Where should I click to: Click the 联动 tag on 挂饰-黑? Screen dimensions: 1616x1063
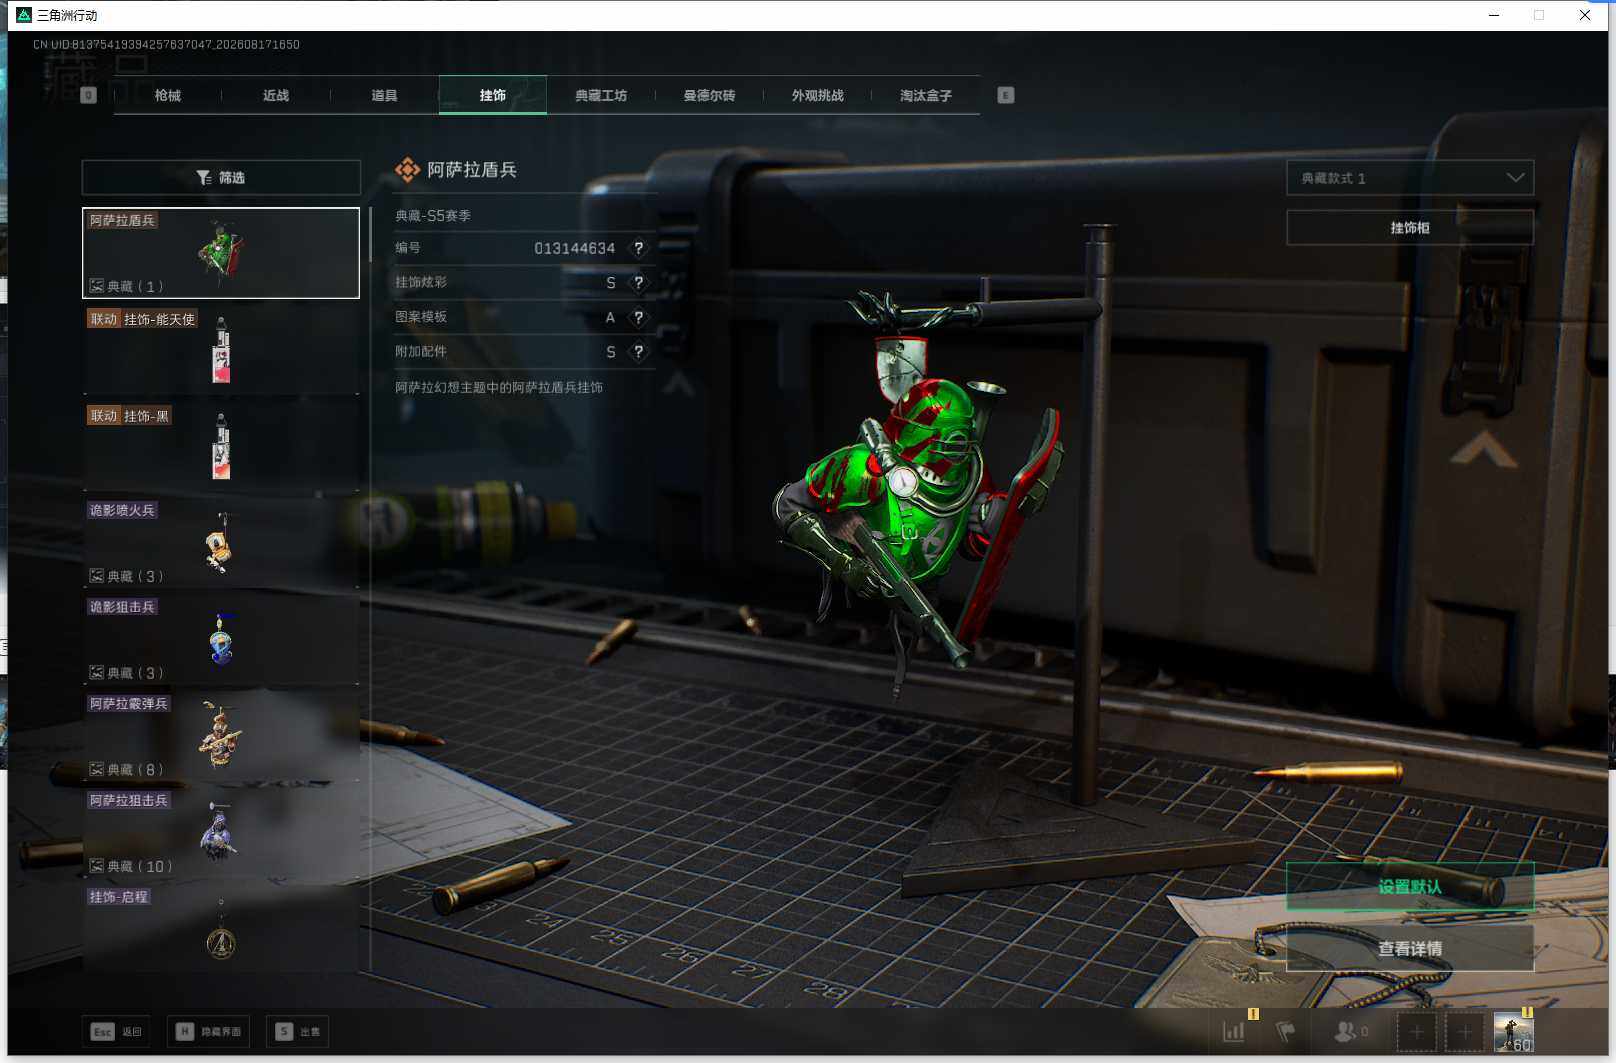104,416
